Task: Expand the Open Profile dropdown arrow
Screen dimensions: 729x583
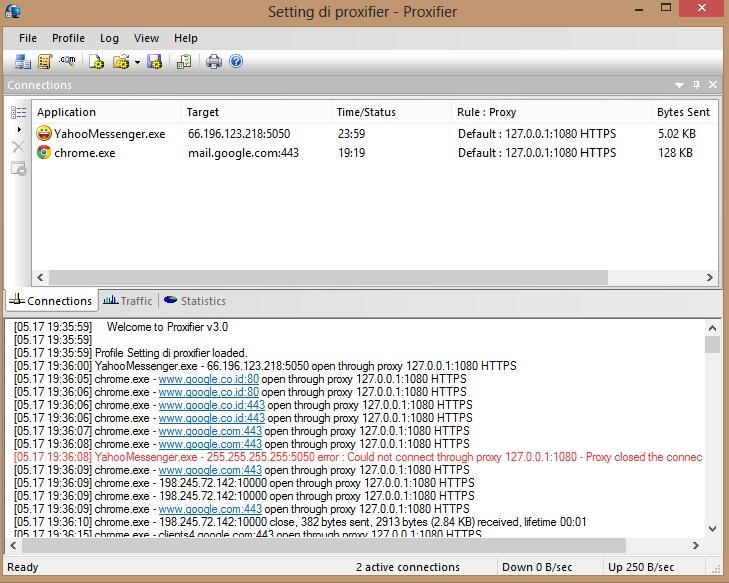Action: pos(137,62)
